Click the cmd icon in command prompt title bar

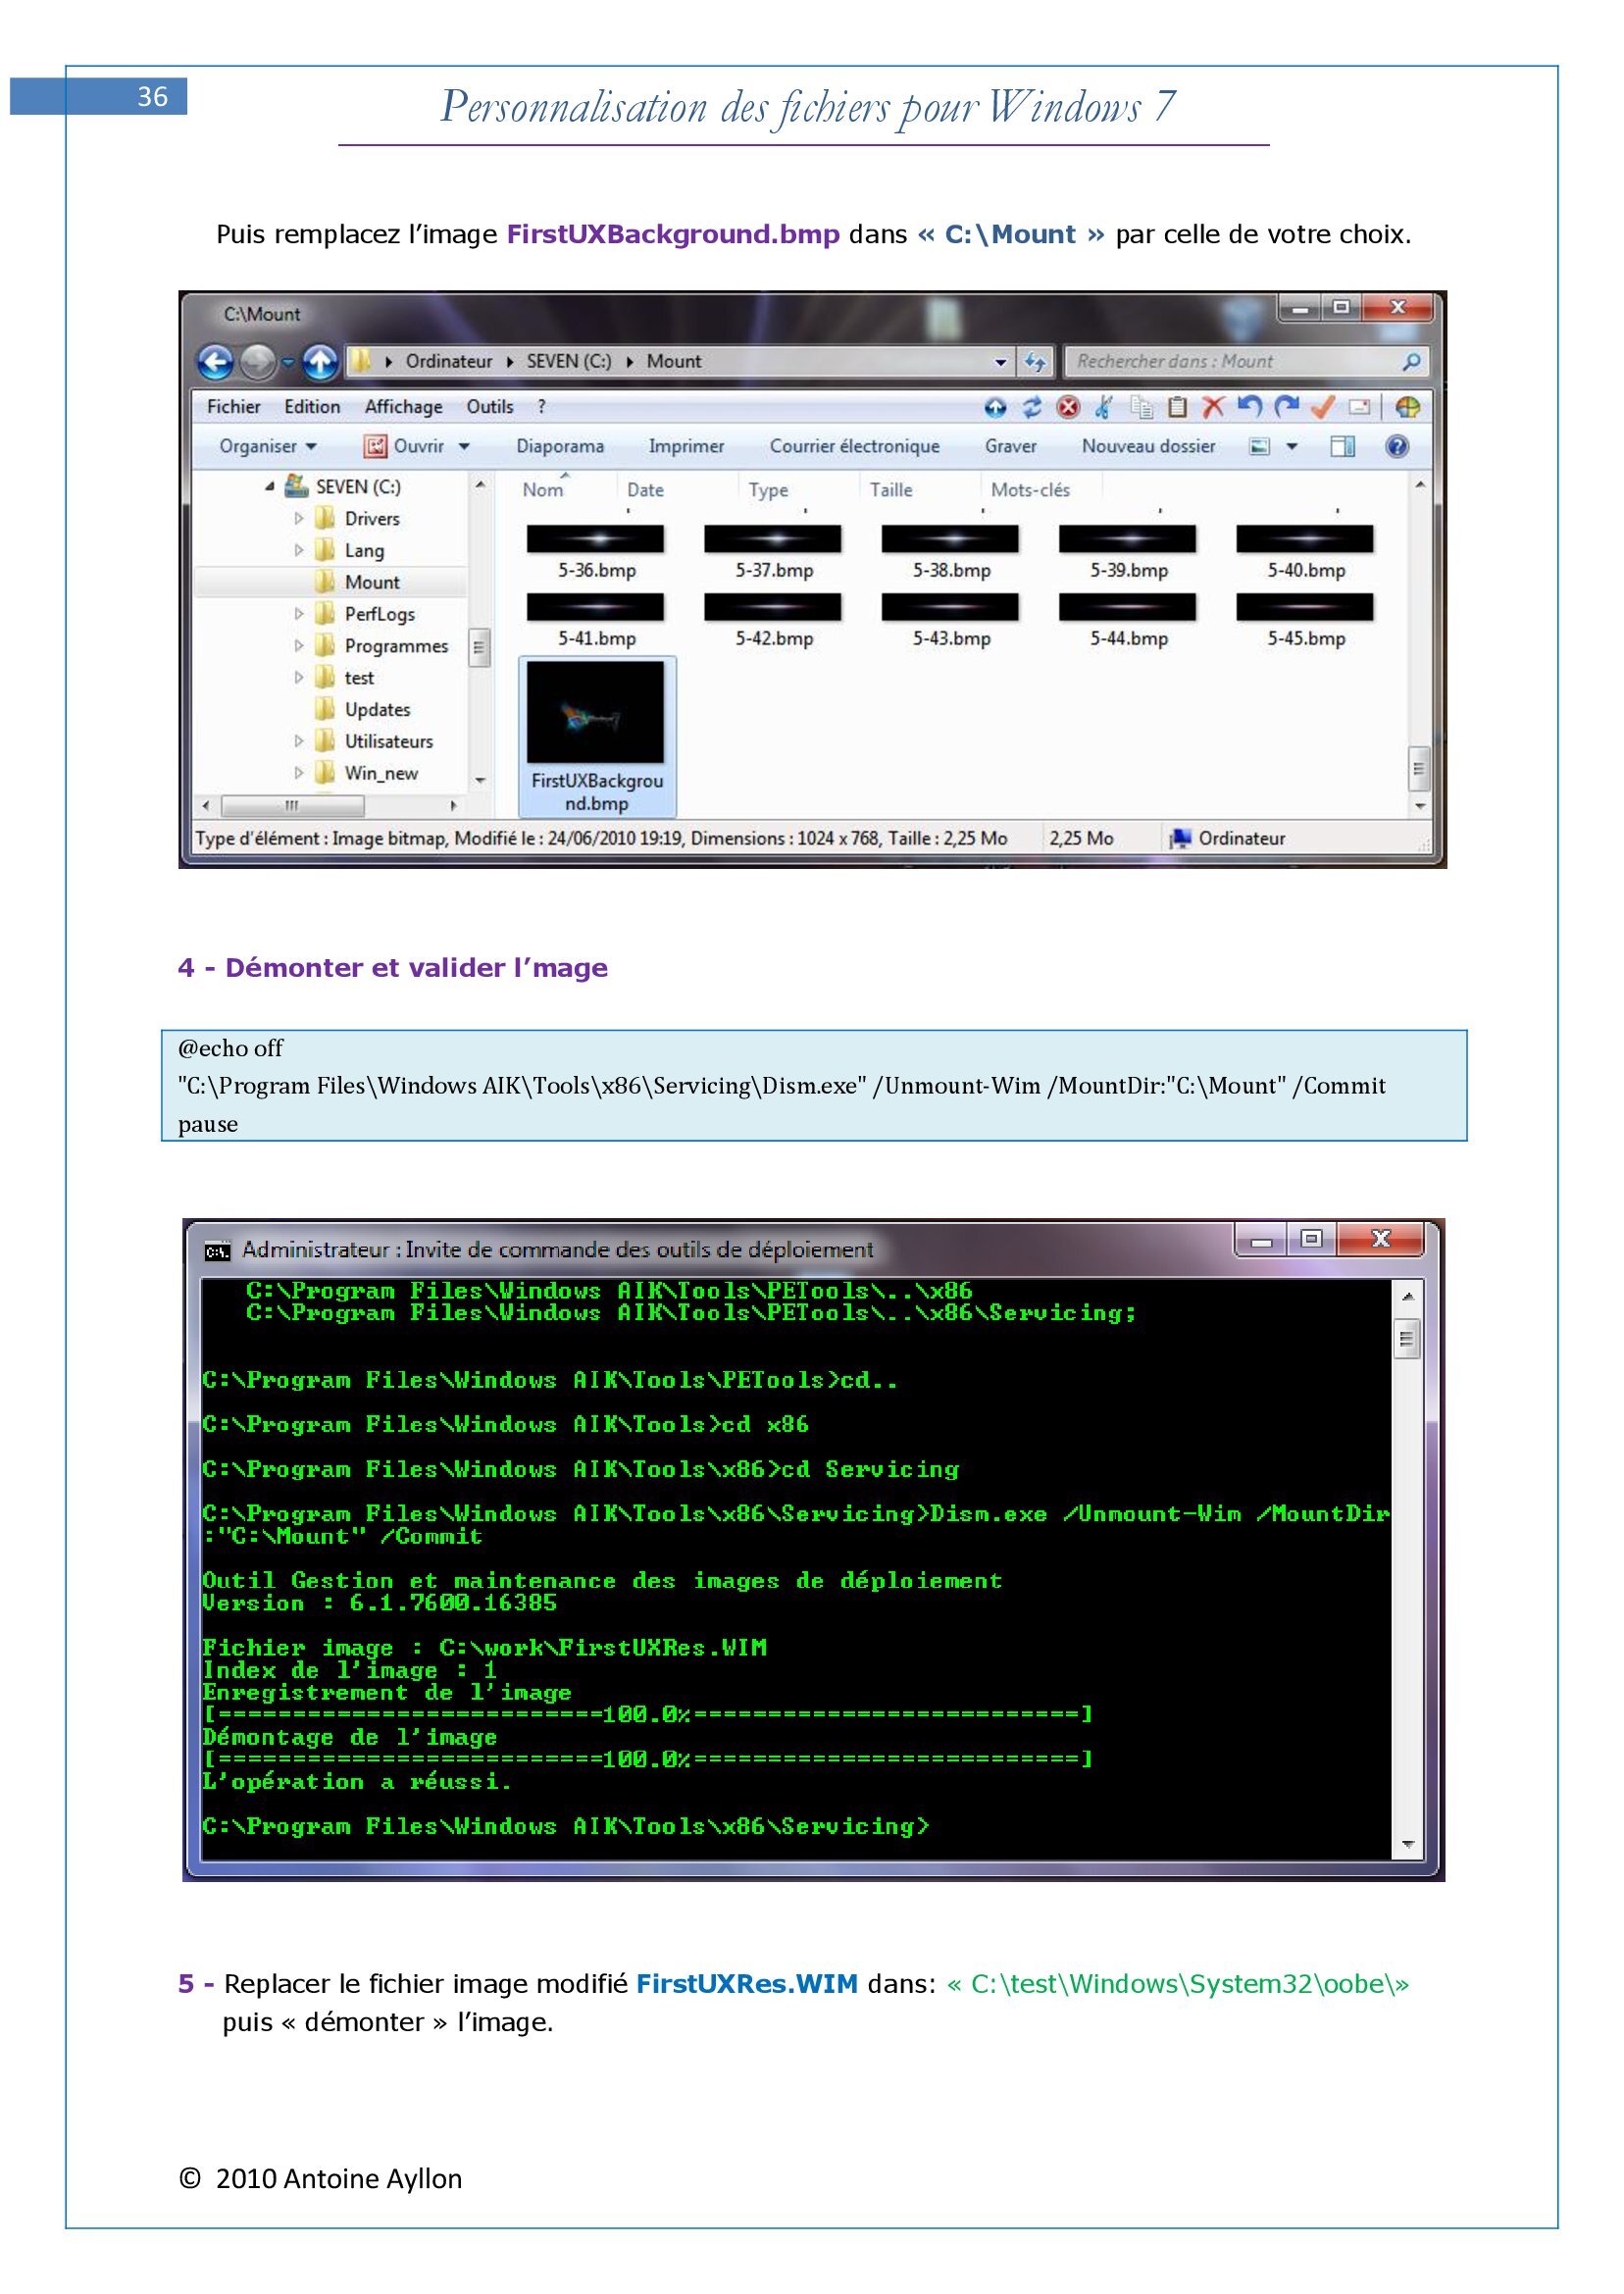click(217, 1251)
